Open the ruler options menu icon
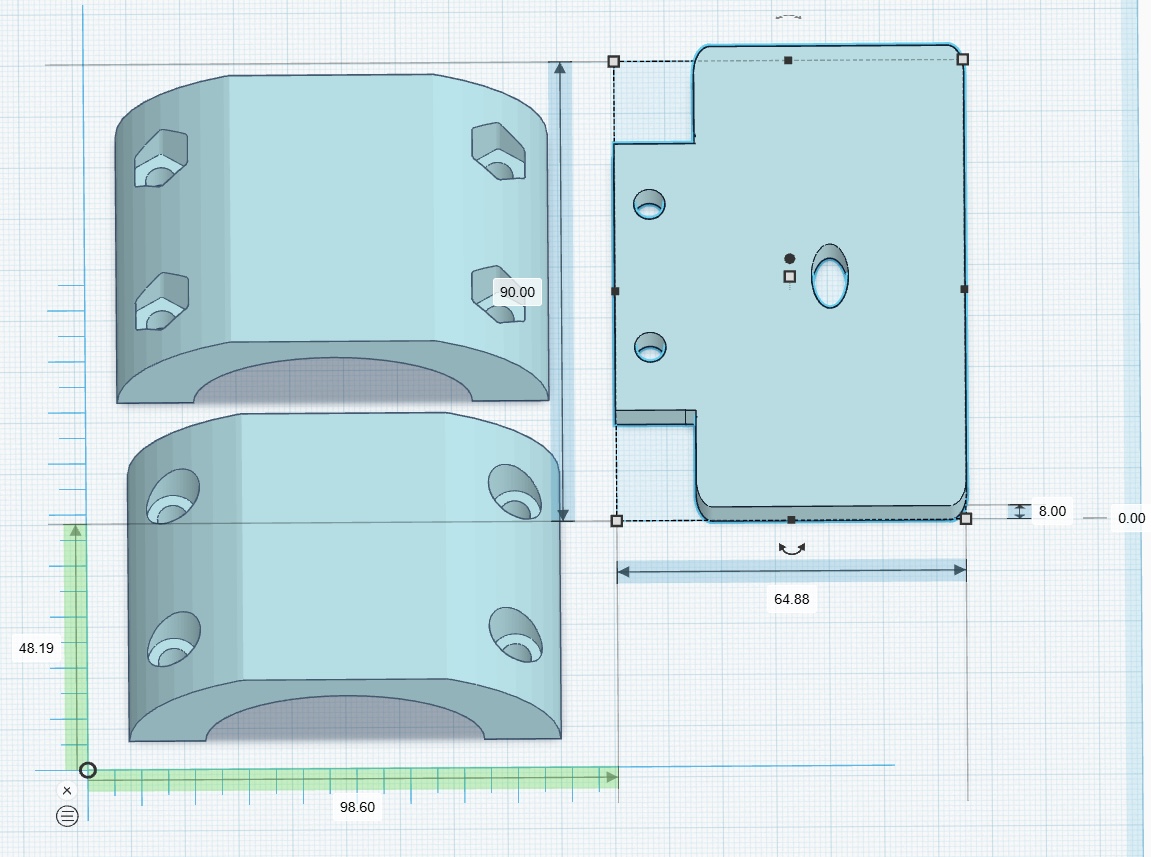The width and height of the screenshot is (1151, 857). (67, 816)
